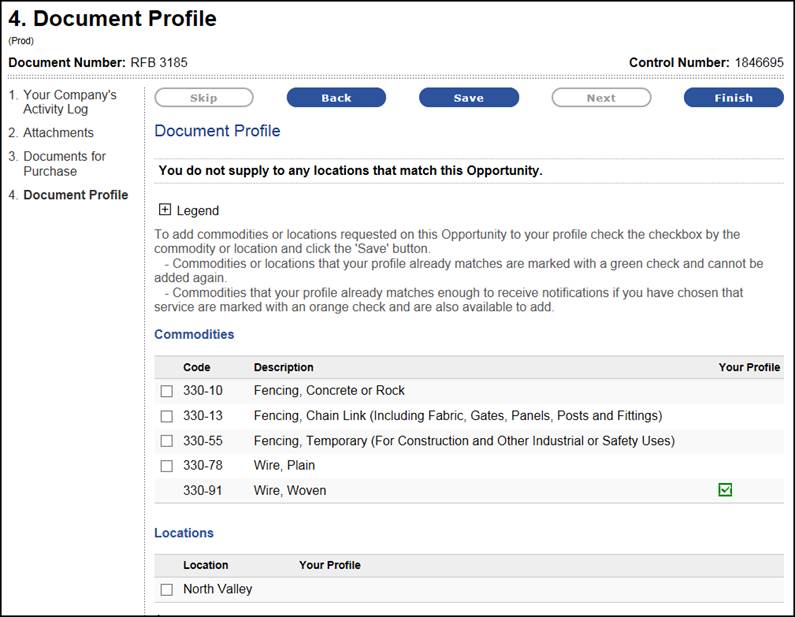Click the green check icon for Wire, Woven
Image resolution: width=795 pixels, height=617 pixels.
pos(726,490)
